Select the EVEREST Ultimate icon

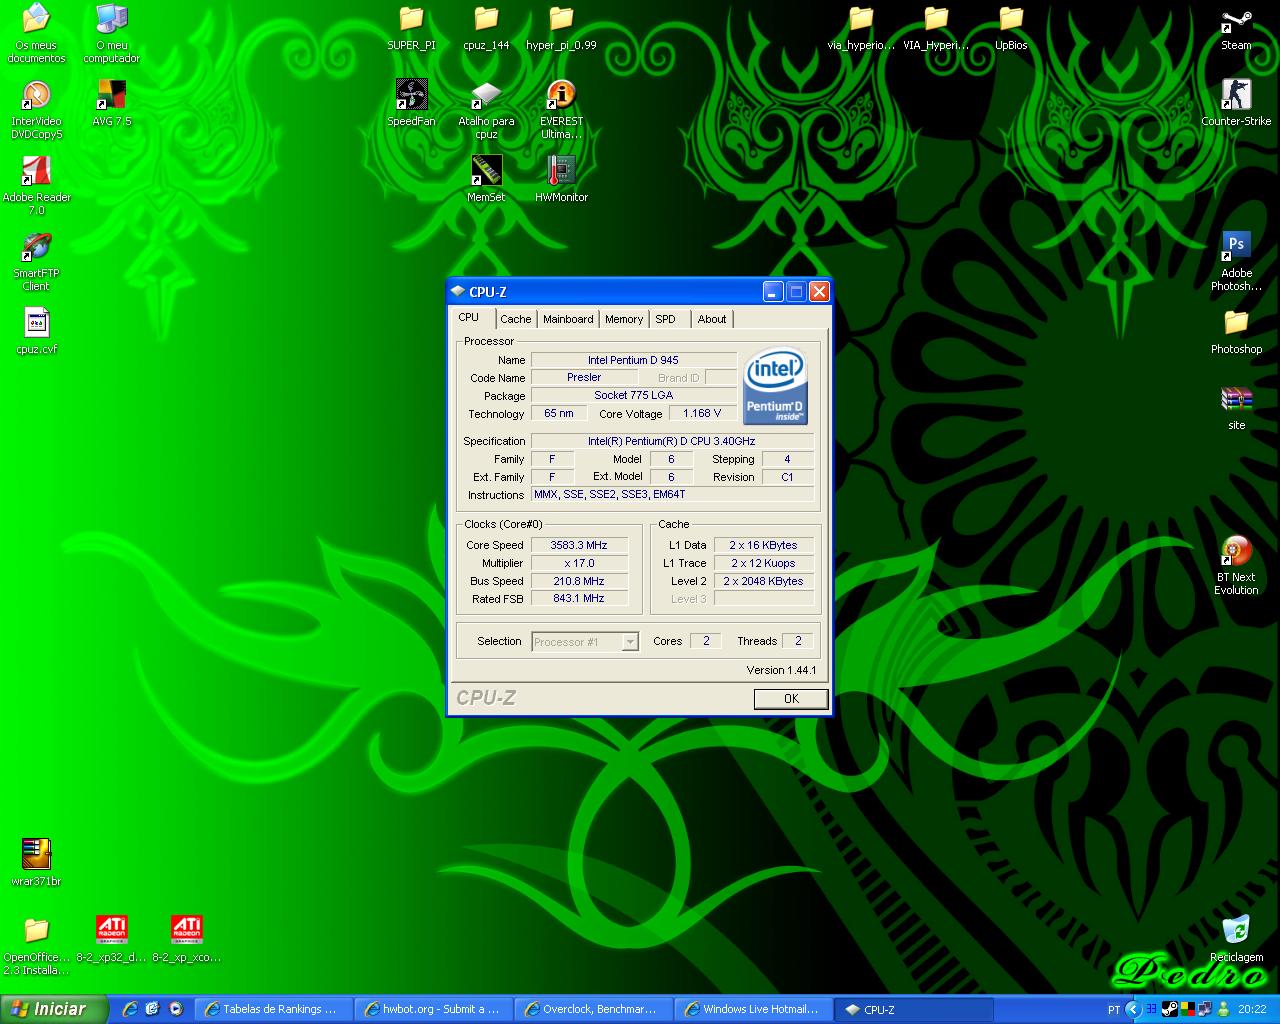[x=561, y=110]
